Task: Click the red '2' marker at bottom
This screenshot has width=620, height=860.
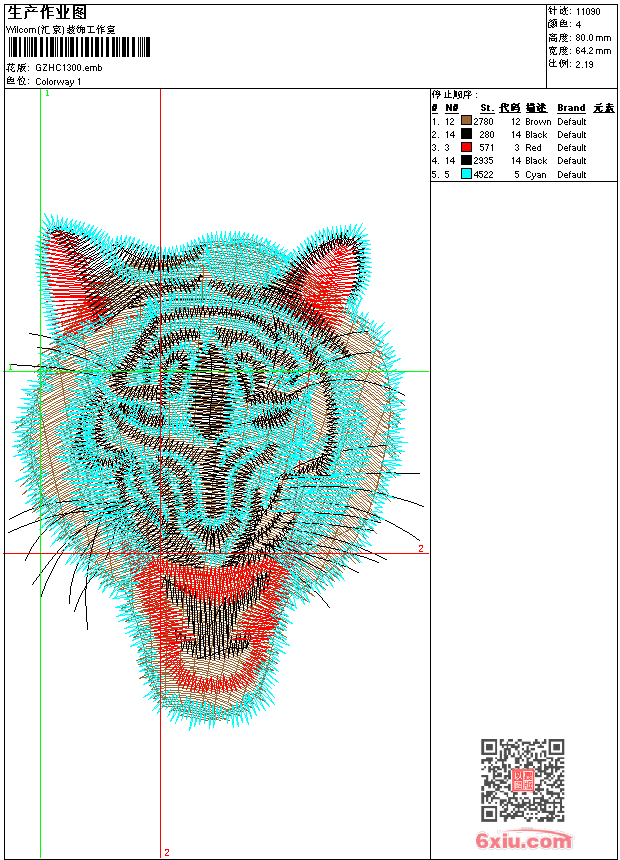Action: click(x=166, y=852)
